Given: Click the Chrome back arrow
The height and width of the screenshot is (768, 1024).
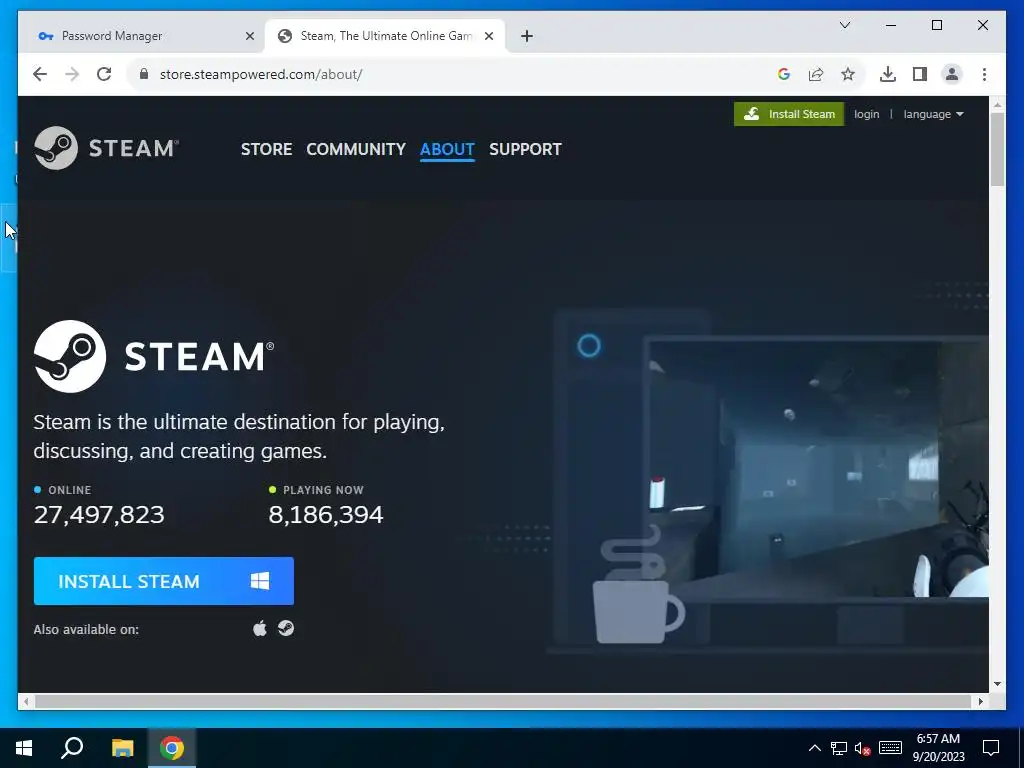Looking at the screenshot, I should click(40, 74).
